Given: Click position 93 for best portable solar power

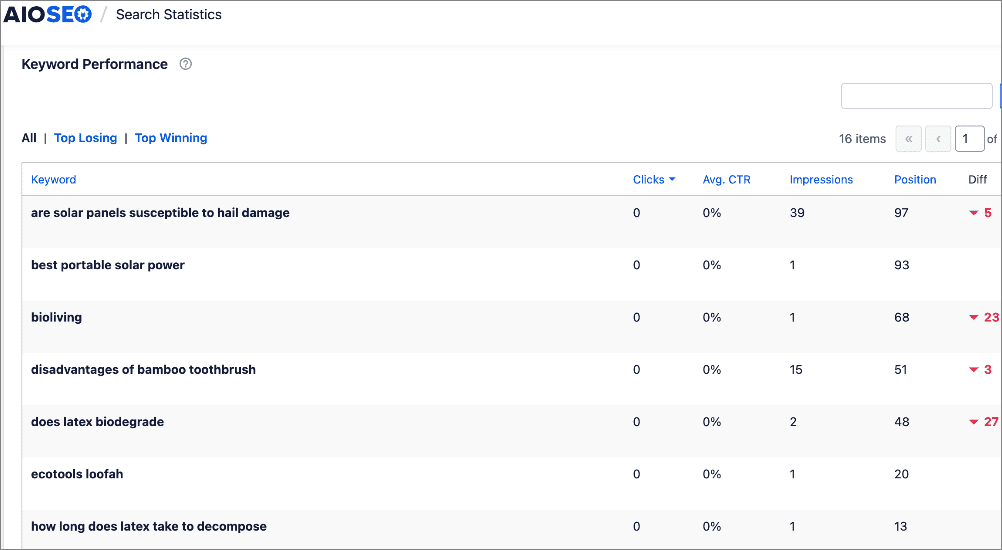Looking at the screenshot, I should pos(901,265).
